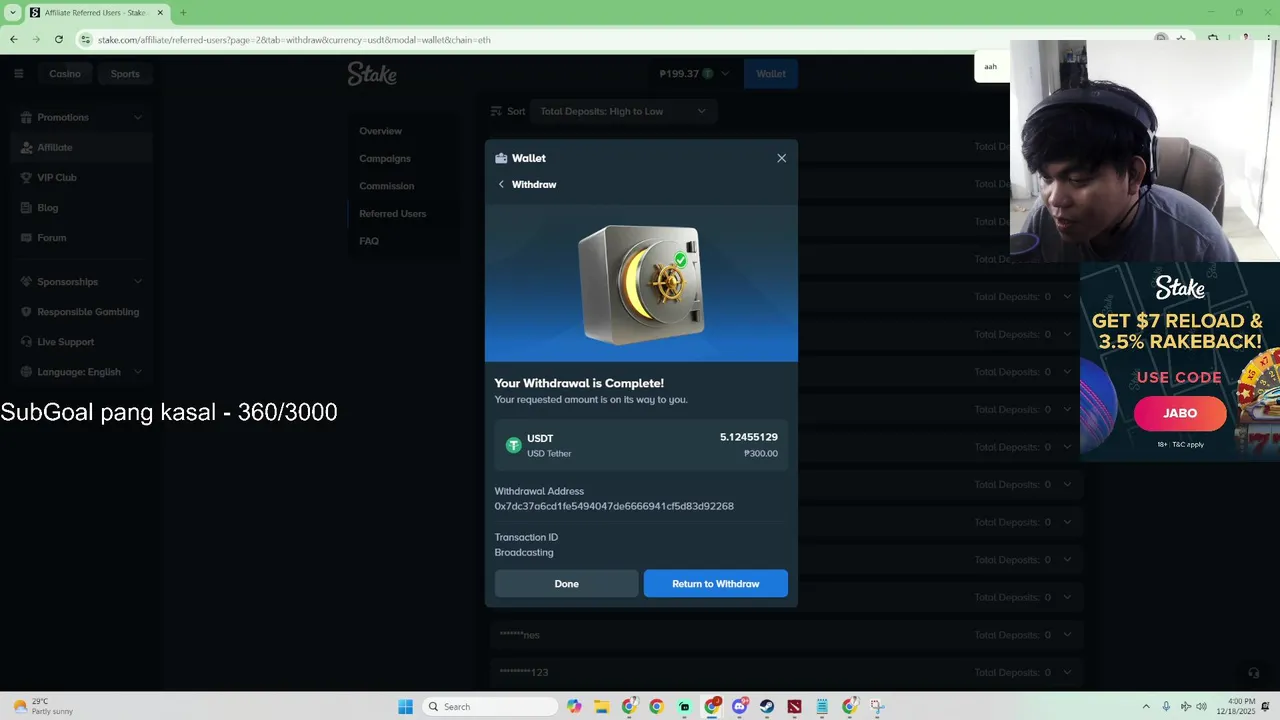The width and height of the screenshot is (1280, 720).
Task: Click the volume speaker tray icon
Action: click(1201, 706)
